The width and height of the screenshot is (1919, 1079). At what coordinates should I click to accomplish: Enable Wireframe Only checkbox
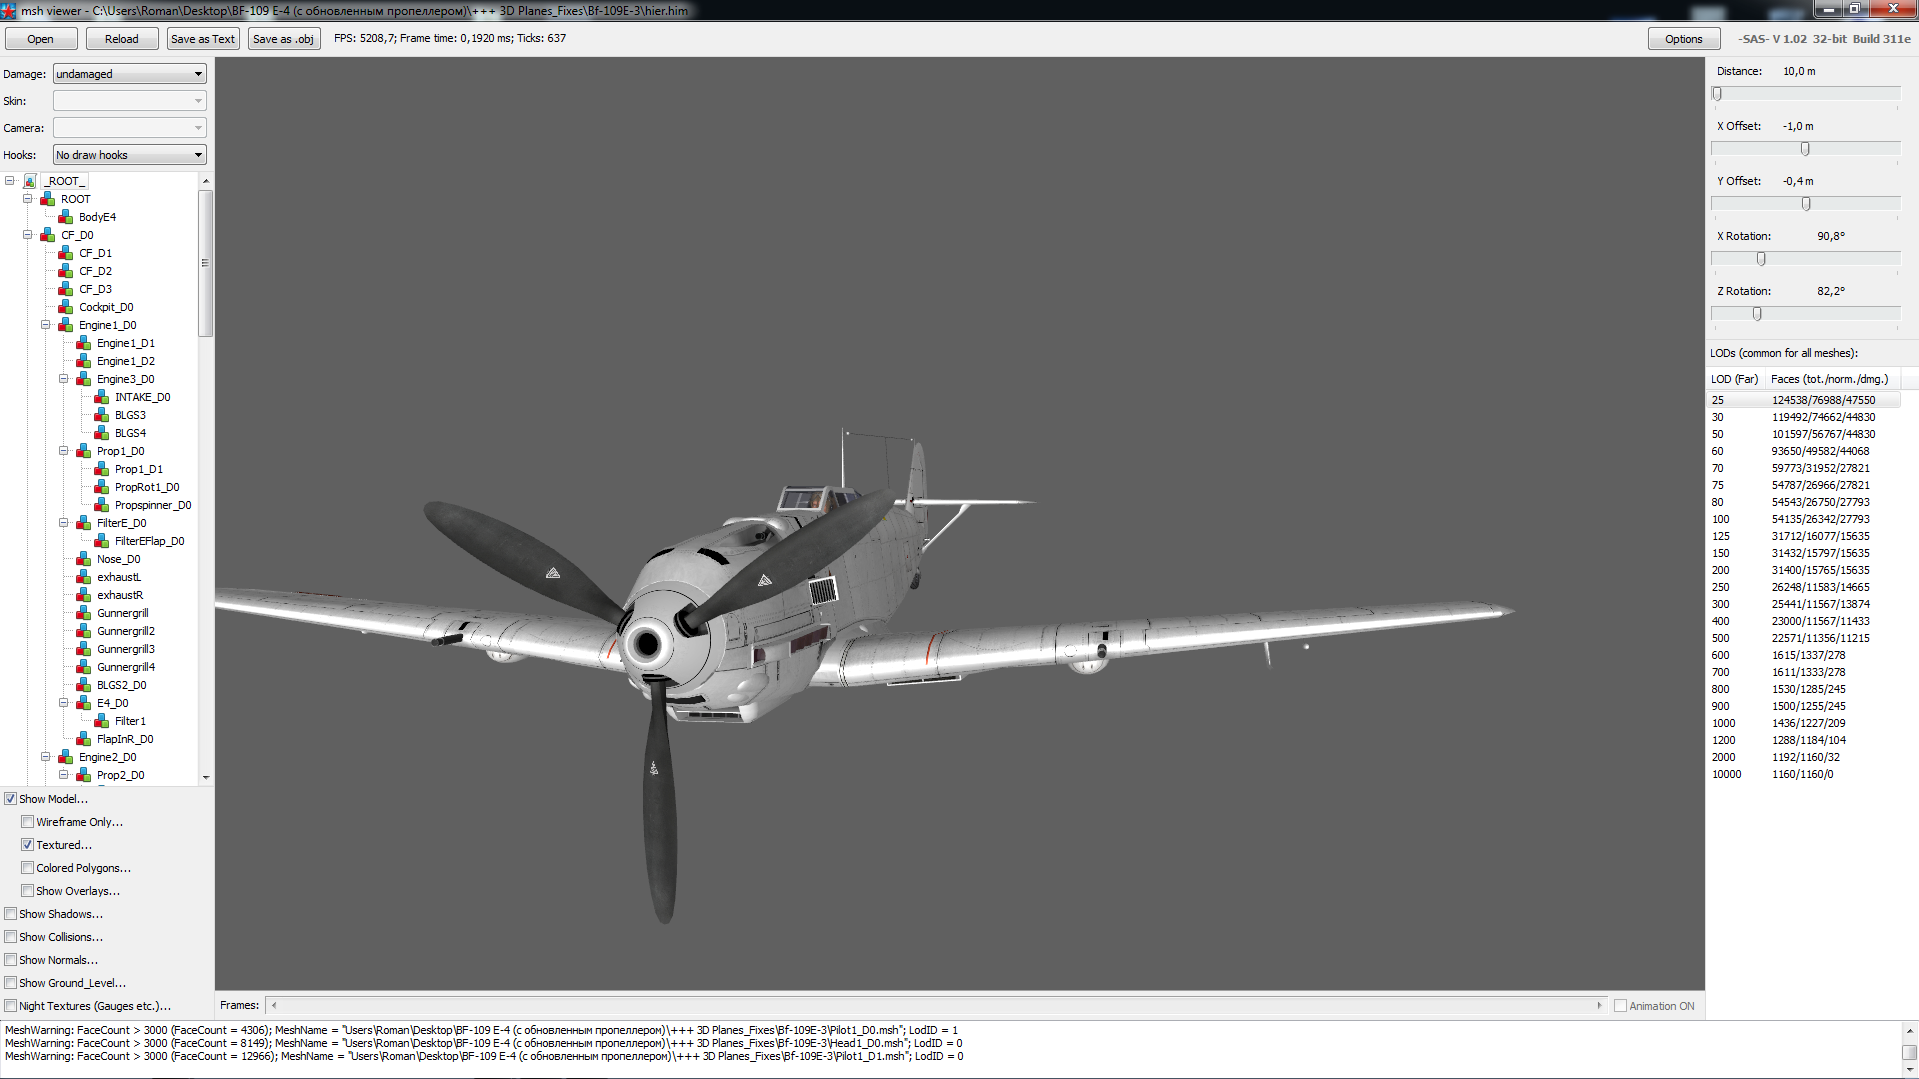click(x=28, y=822)
